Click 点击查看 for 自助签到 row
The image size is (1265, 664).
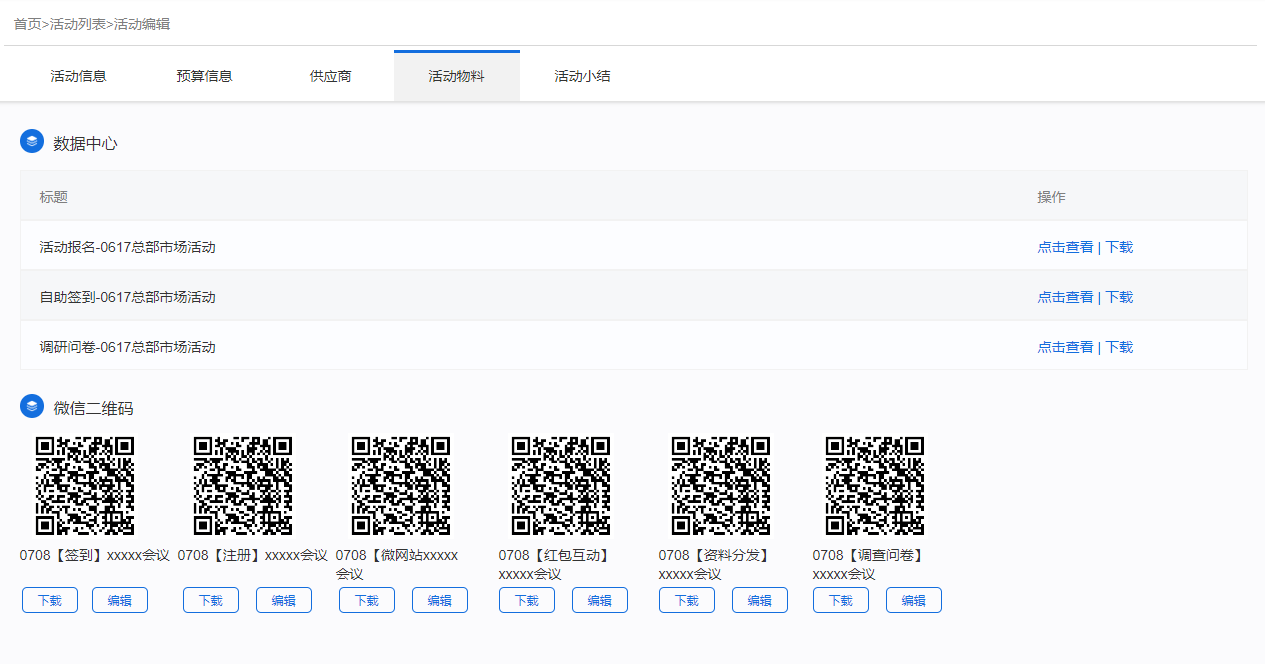coord(1065,297)
